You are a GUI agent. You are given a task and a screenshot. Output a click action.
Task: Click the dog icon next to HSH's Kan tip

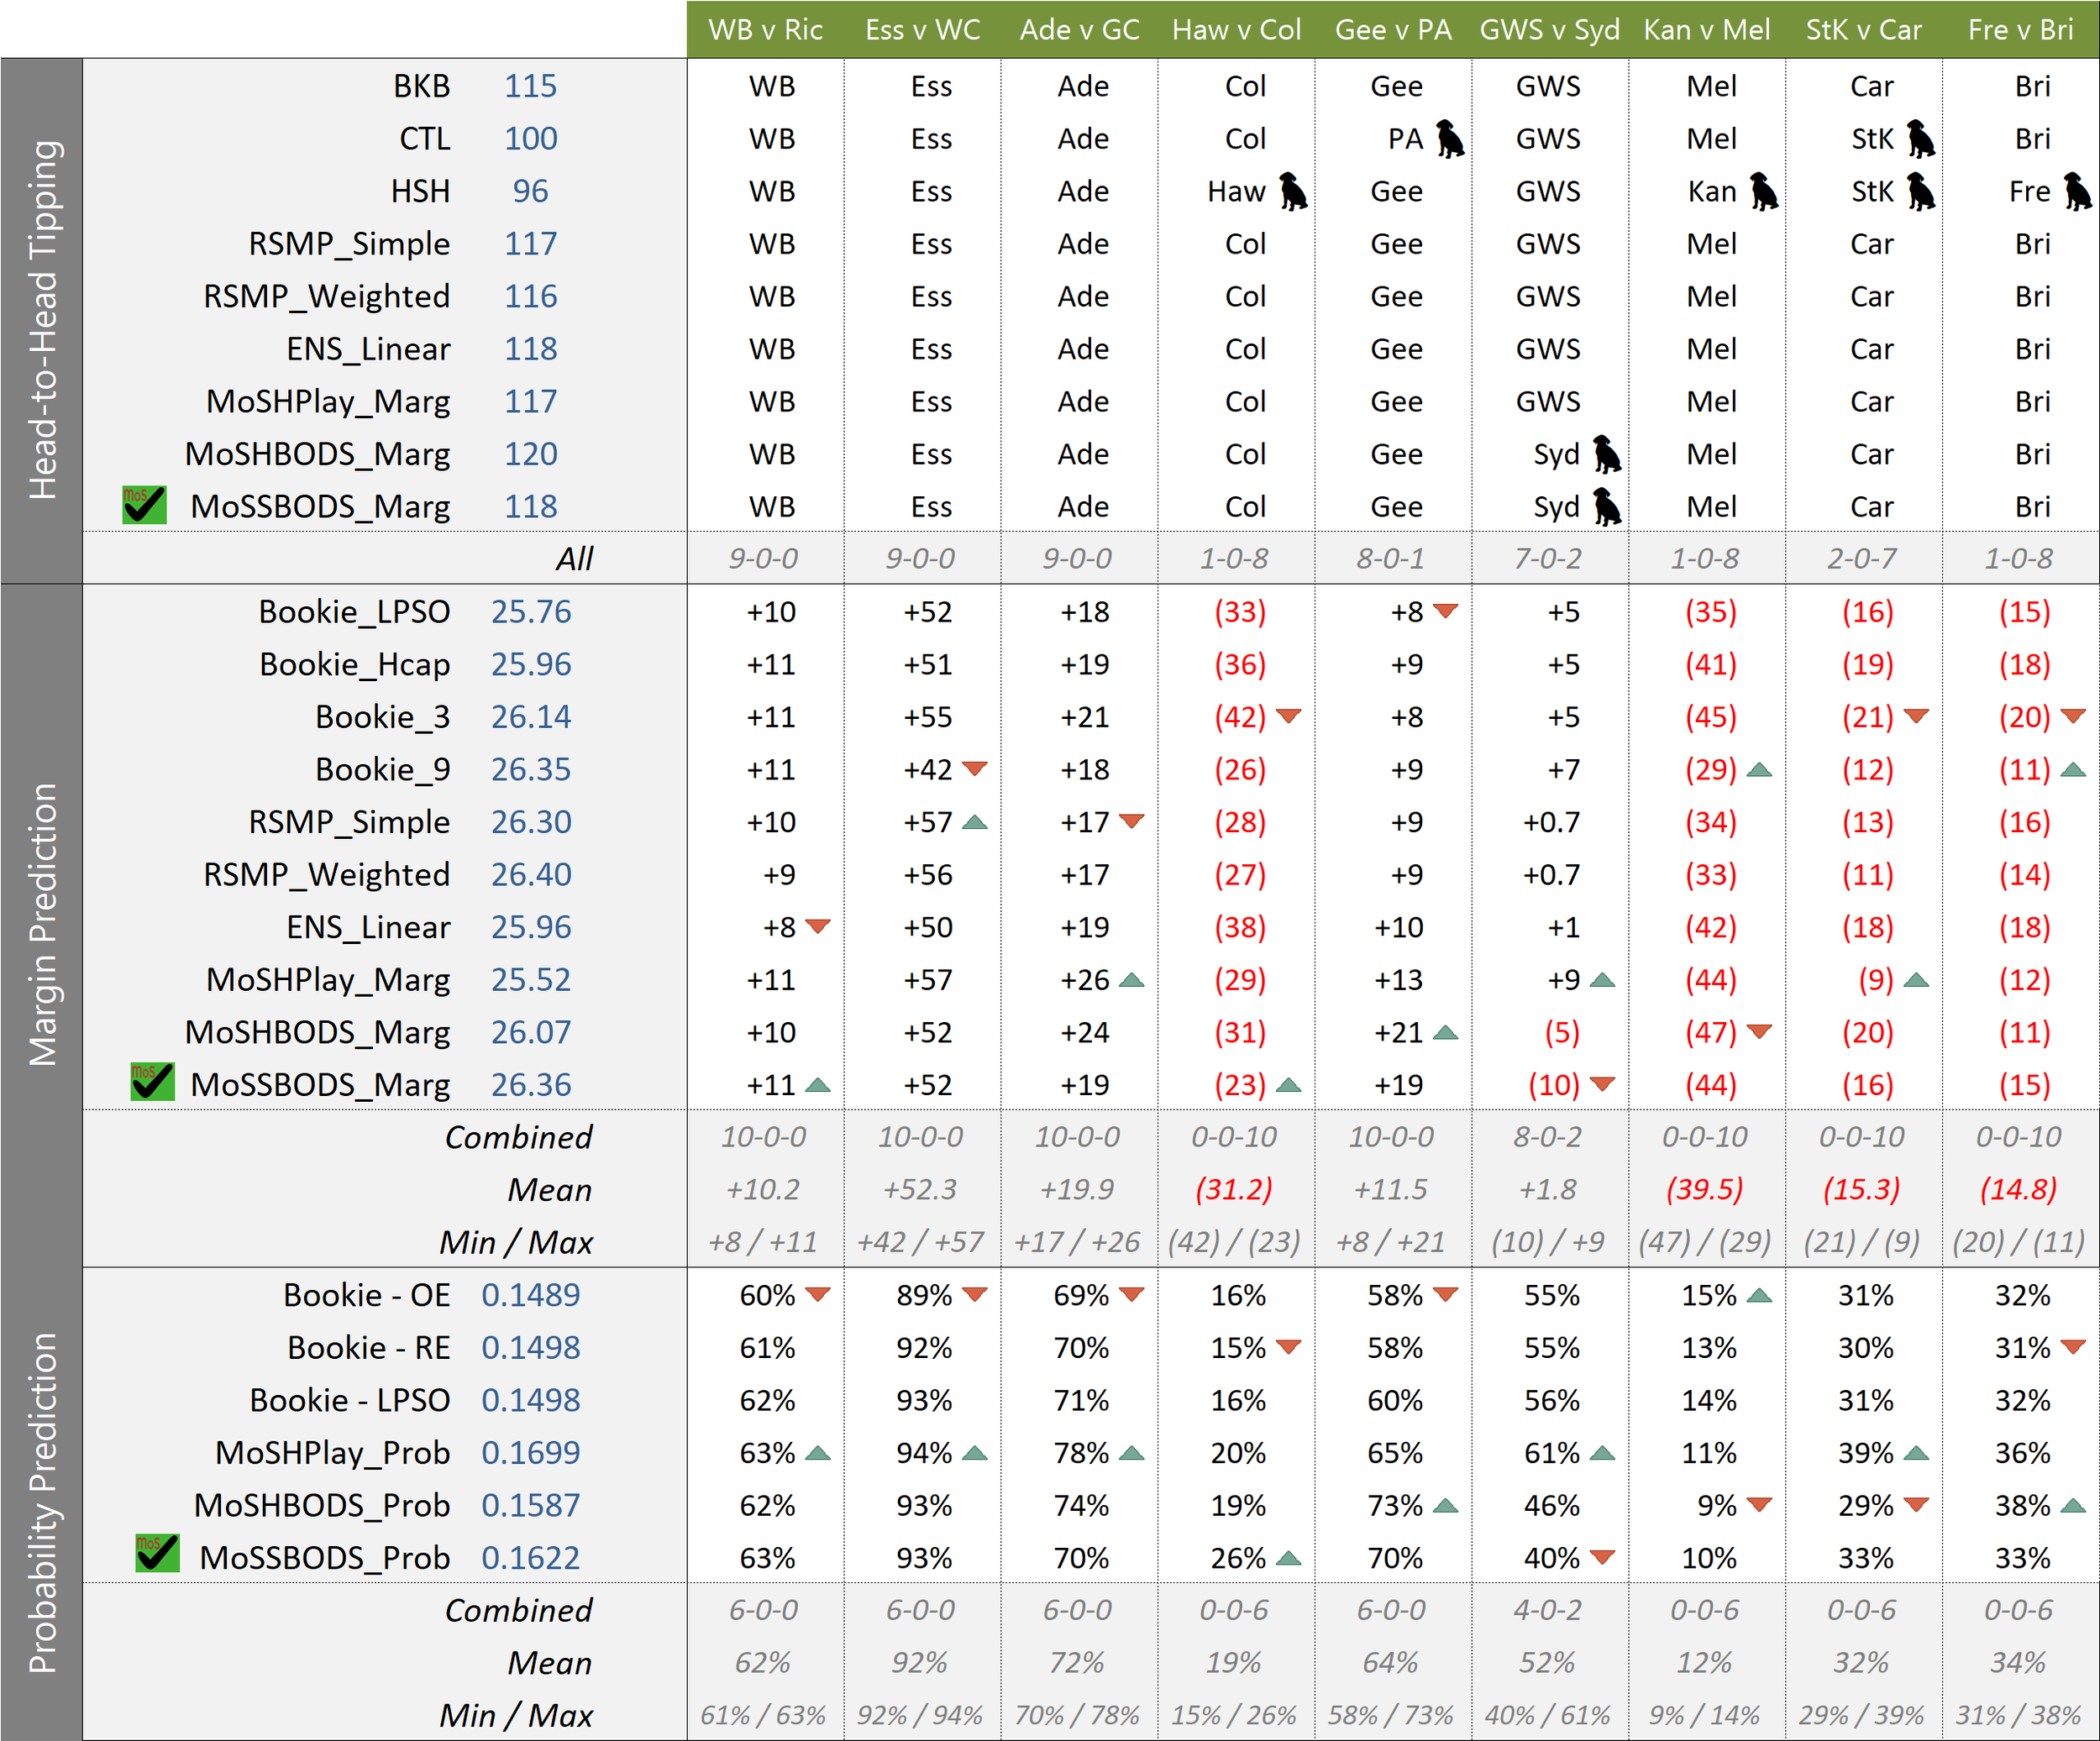(x=1764, y=191)
